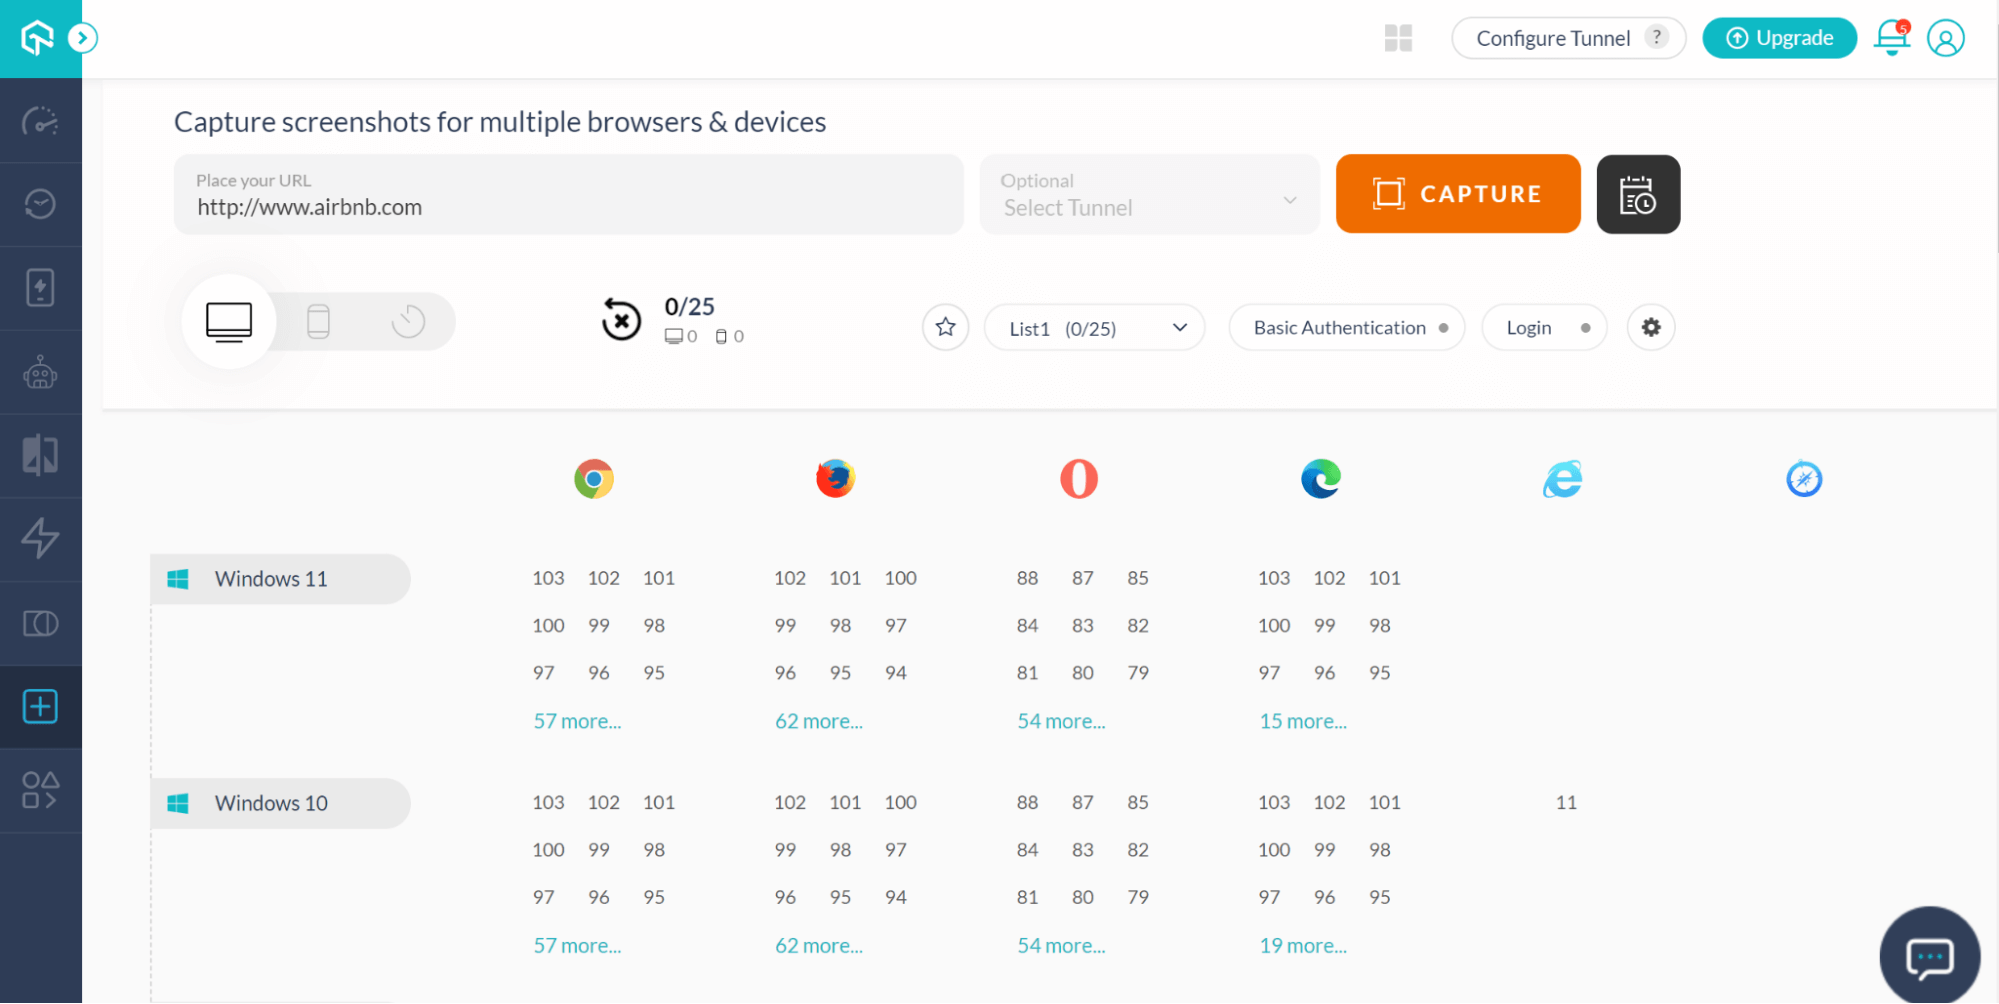Toggle Basic Authentication option
Viewport: 1999px width, 1004px height.
tap(1346, 328)
